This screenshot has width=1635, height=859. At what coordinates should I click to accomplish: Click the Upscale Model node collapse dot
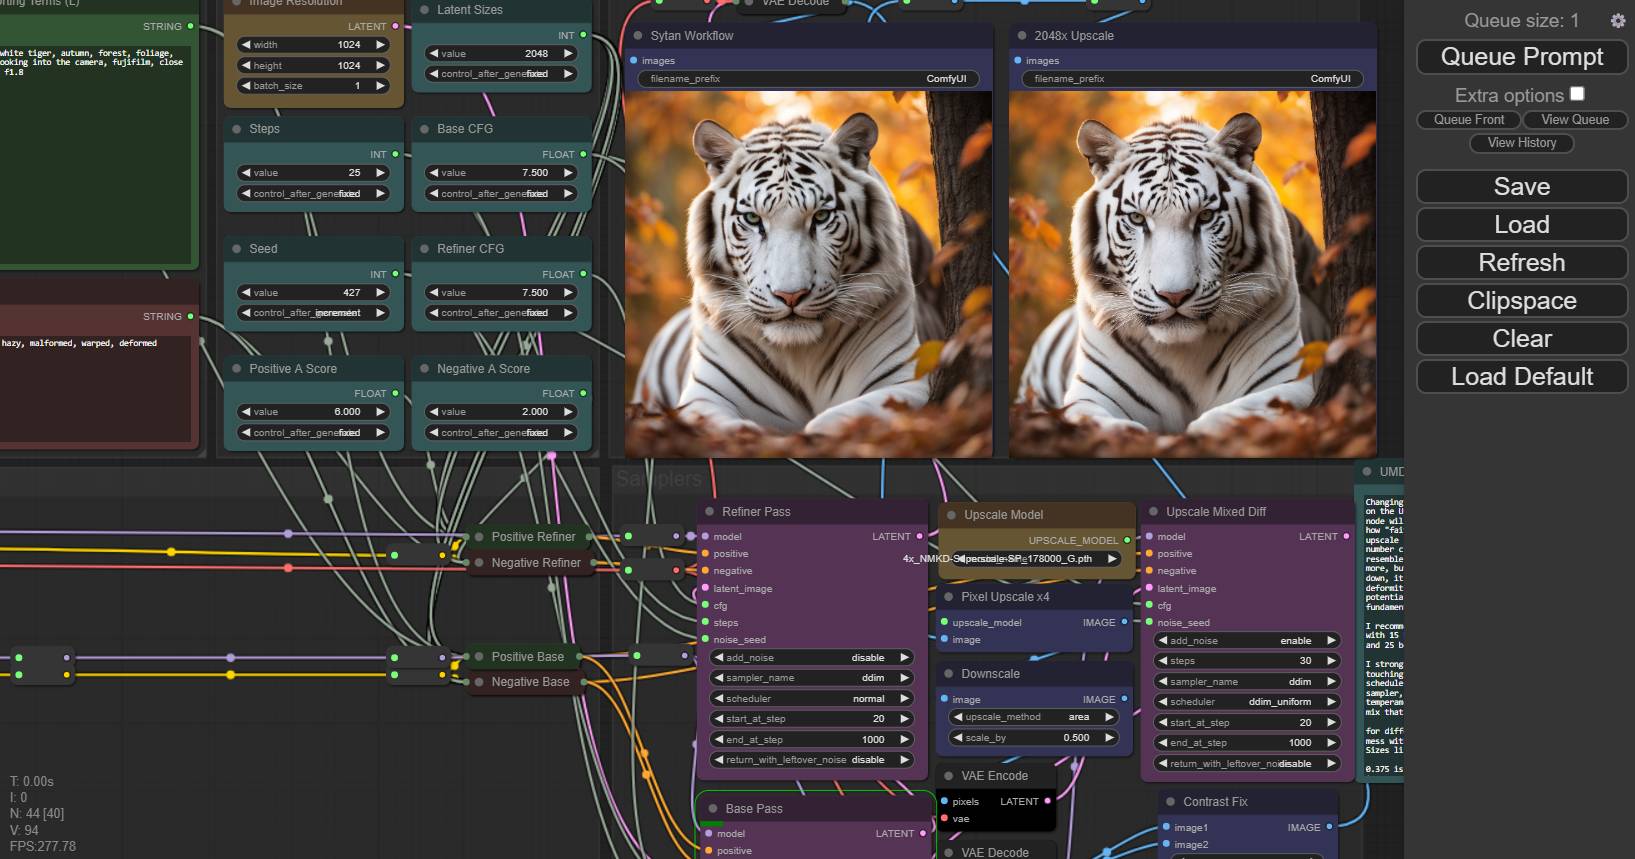tap(951, 515)
